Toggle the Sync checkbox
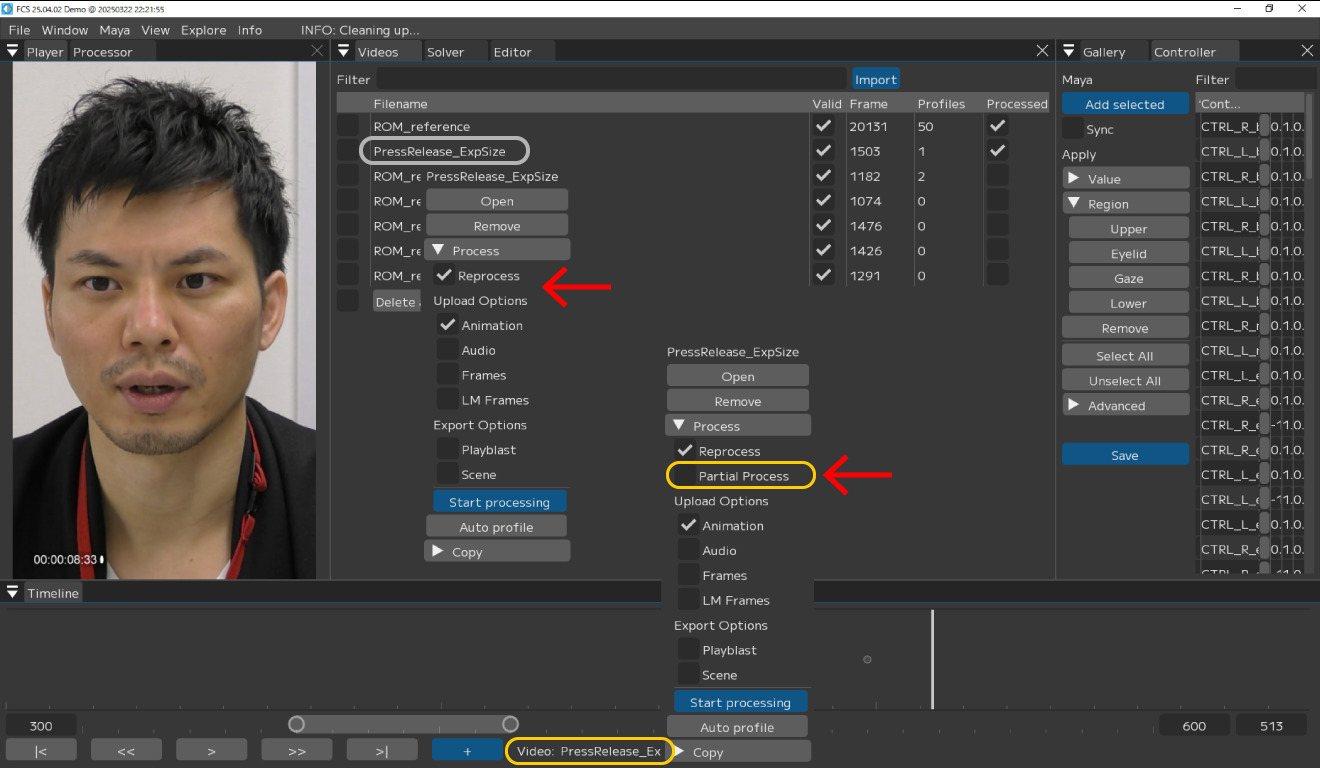This screenshot has height=768, width=1320. 1073,129
